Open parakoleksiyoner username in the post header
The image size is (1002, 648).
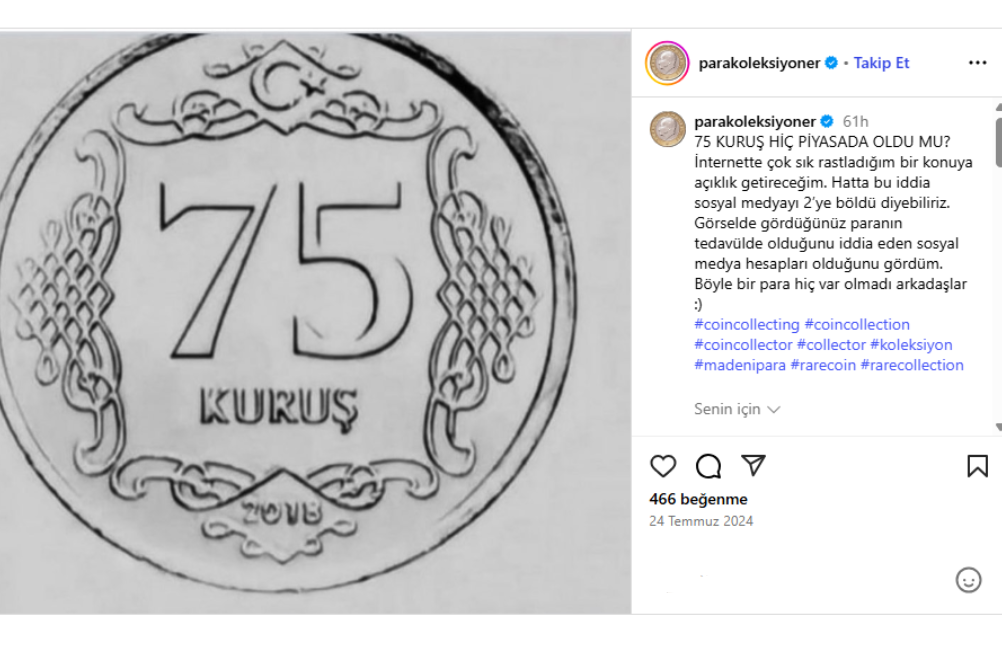[759, 63]
